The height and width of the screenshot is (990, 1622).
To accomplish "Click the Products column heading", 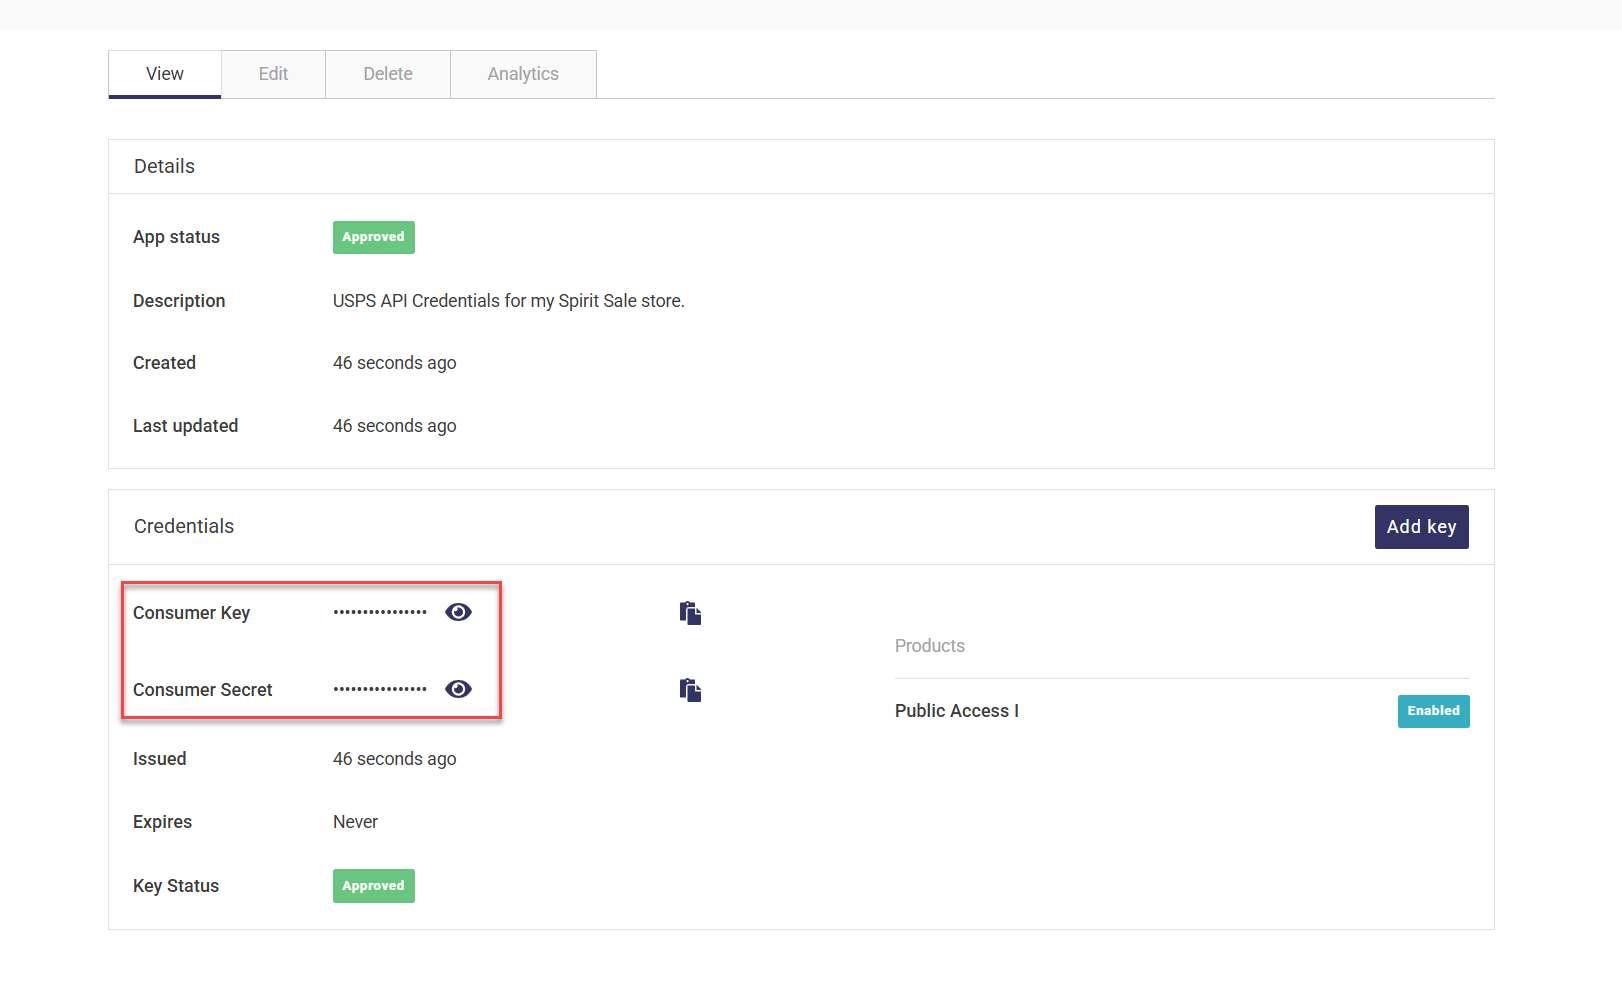I will (929, 646).
